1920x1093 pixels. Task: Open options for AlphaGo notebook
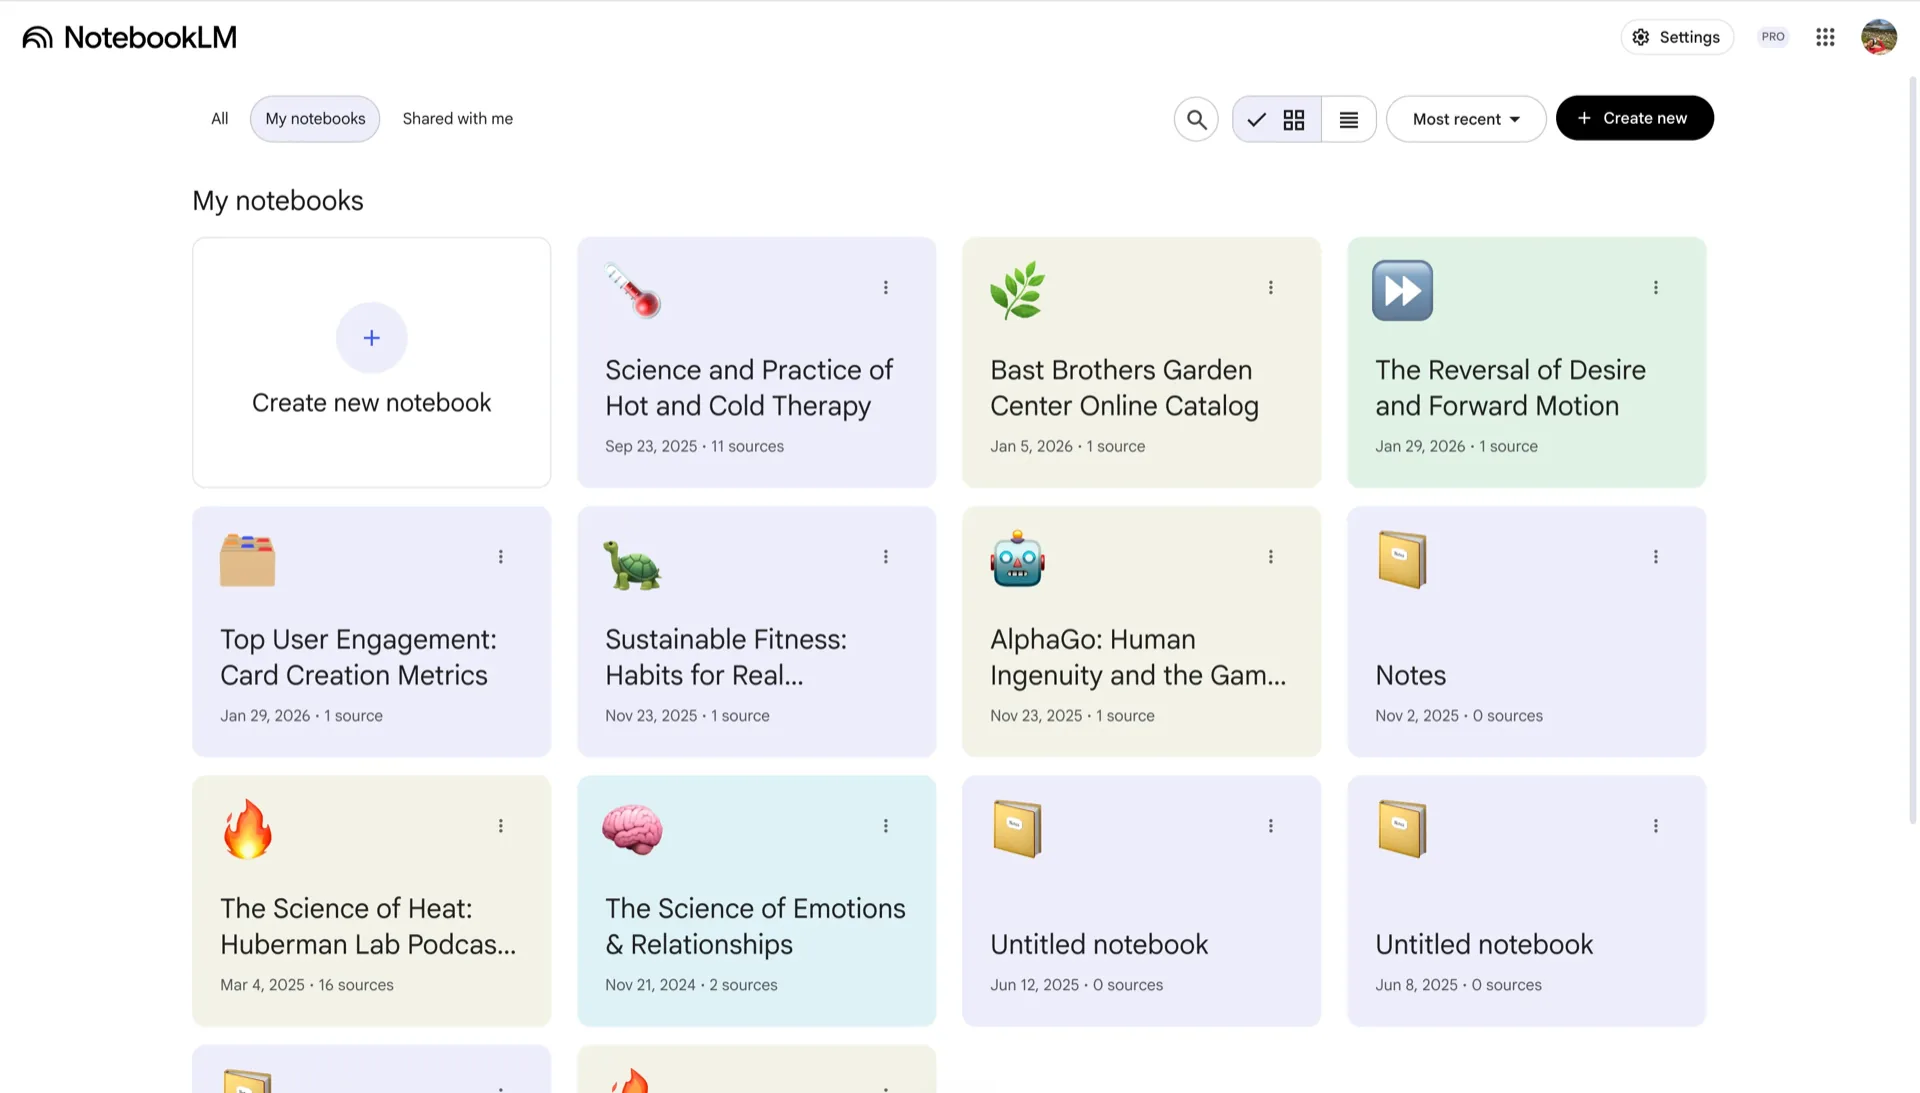tap(1271, 557)
